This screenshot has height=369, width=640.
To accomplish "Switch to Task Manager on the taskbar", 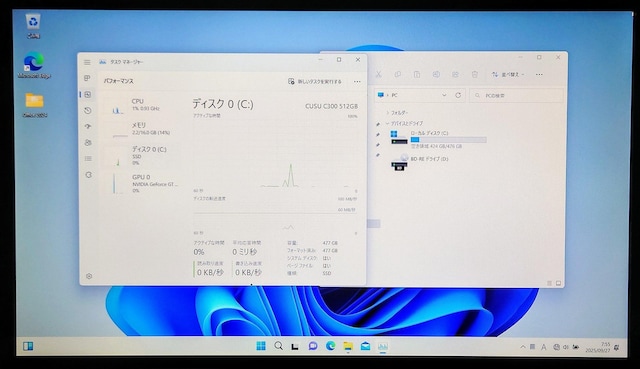I will point(382,346).
